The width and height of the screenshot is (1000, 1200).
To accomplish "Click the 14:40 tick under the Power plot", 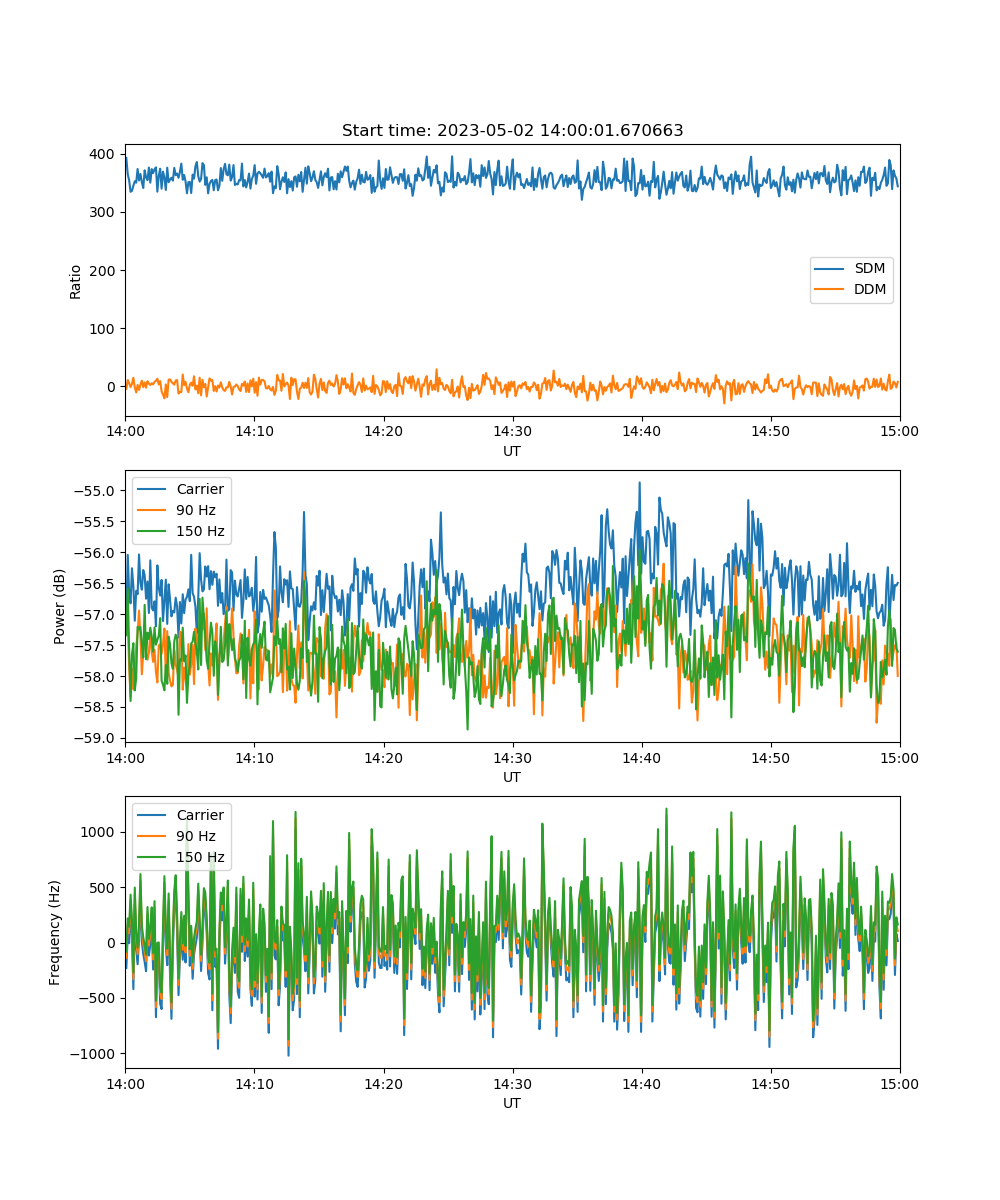I will 642,758.
